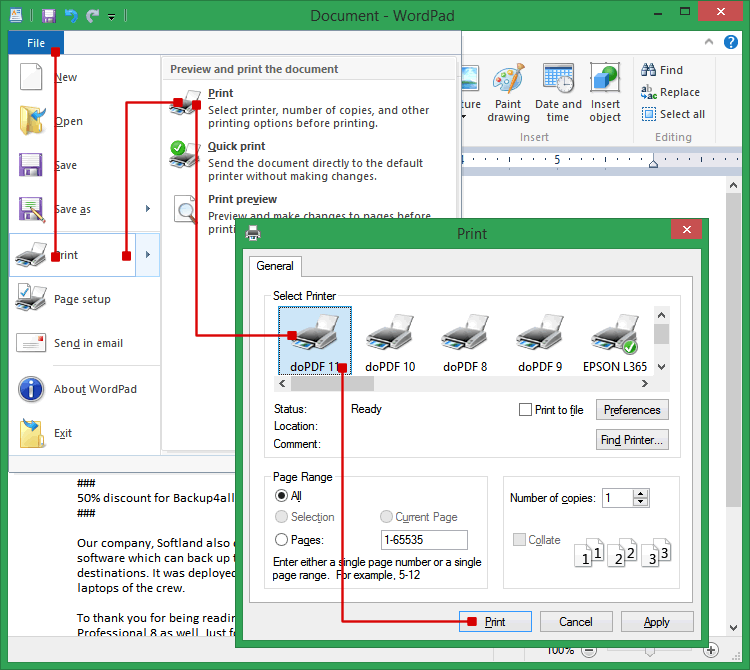Click the Select all icon
The width and height of the screenshot is (750, 670).
(x=649, y=114)
